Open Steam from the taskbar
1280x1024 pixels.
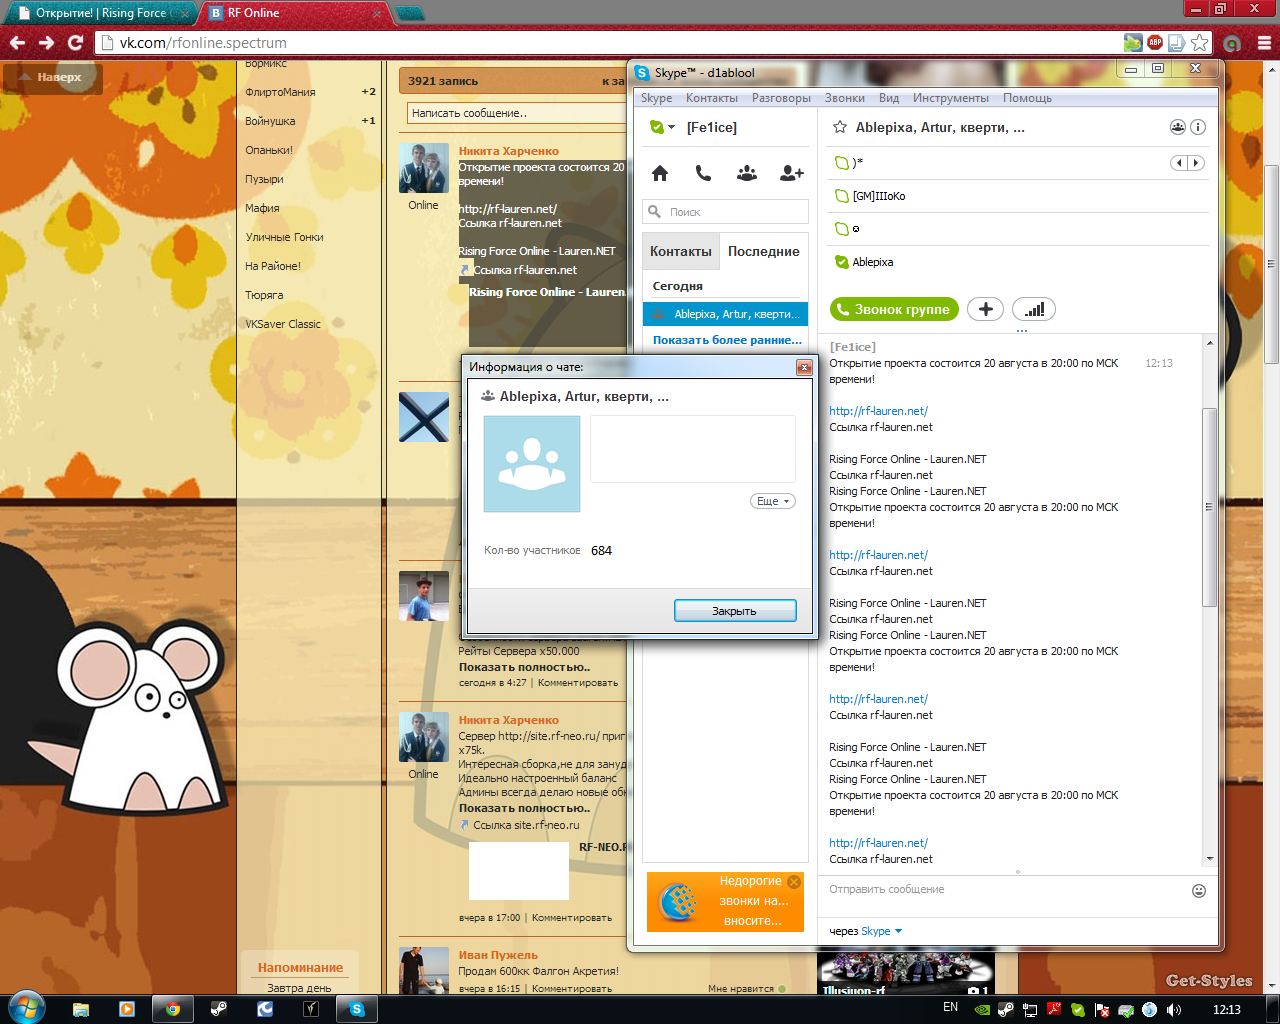coord(219,1009)
